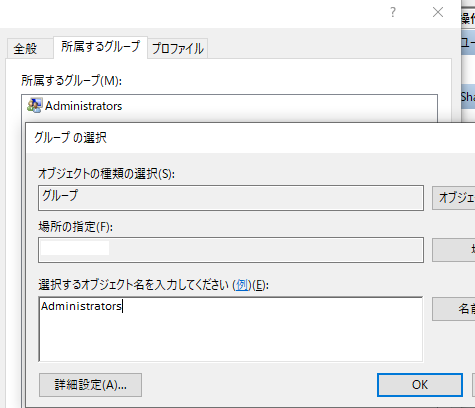The image size is (475, 408).
Task: Click the location button beside 場所の指定 field
Action: tap(454, 250)
